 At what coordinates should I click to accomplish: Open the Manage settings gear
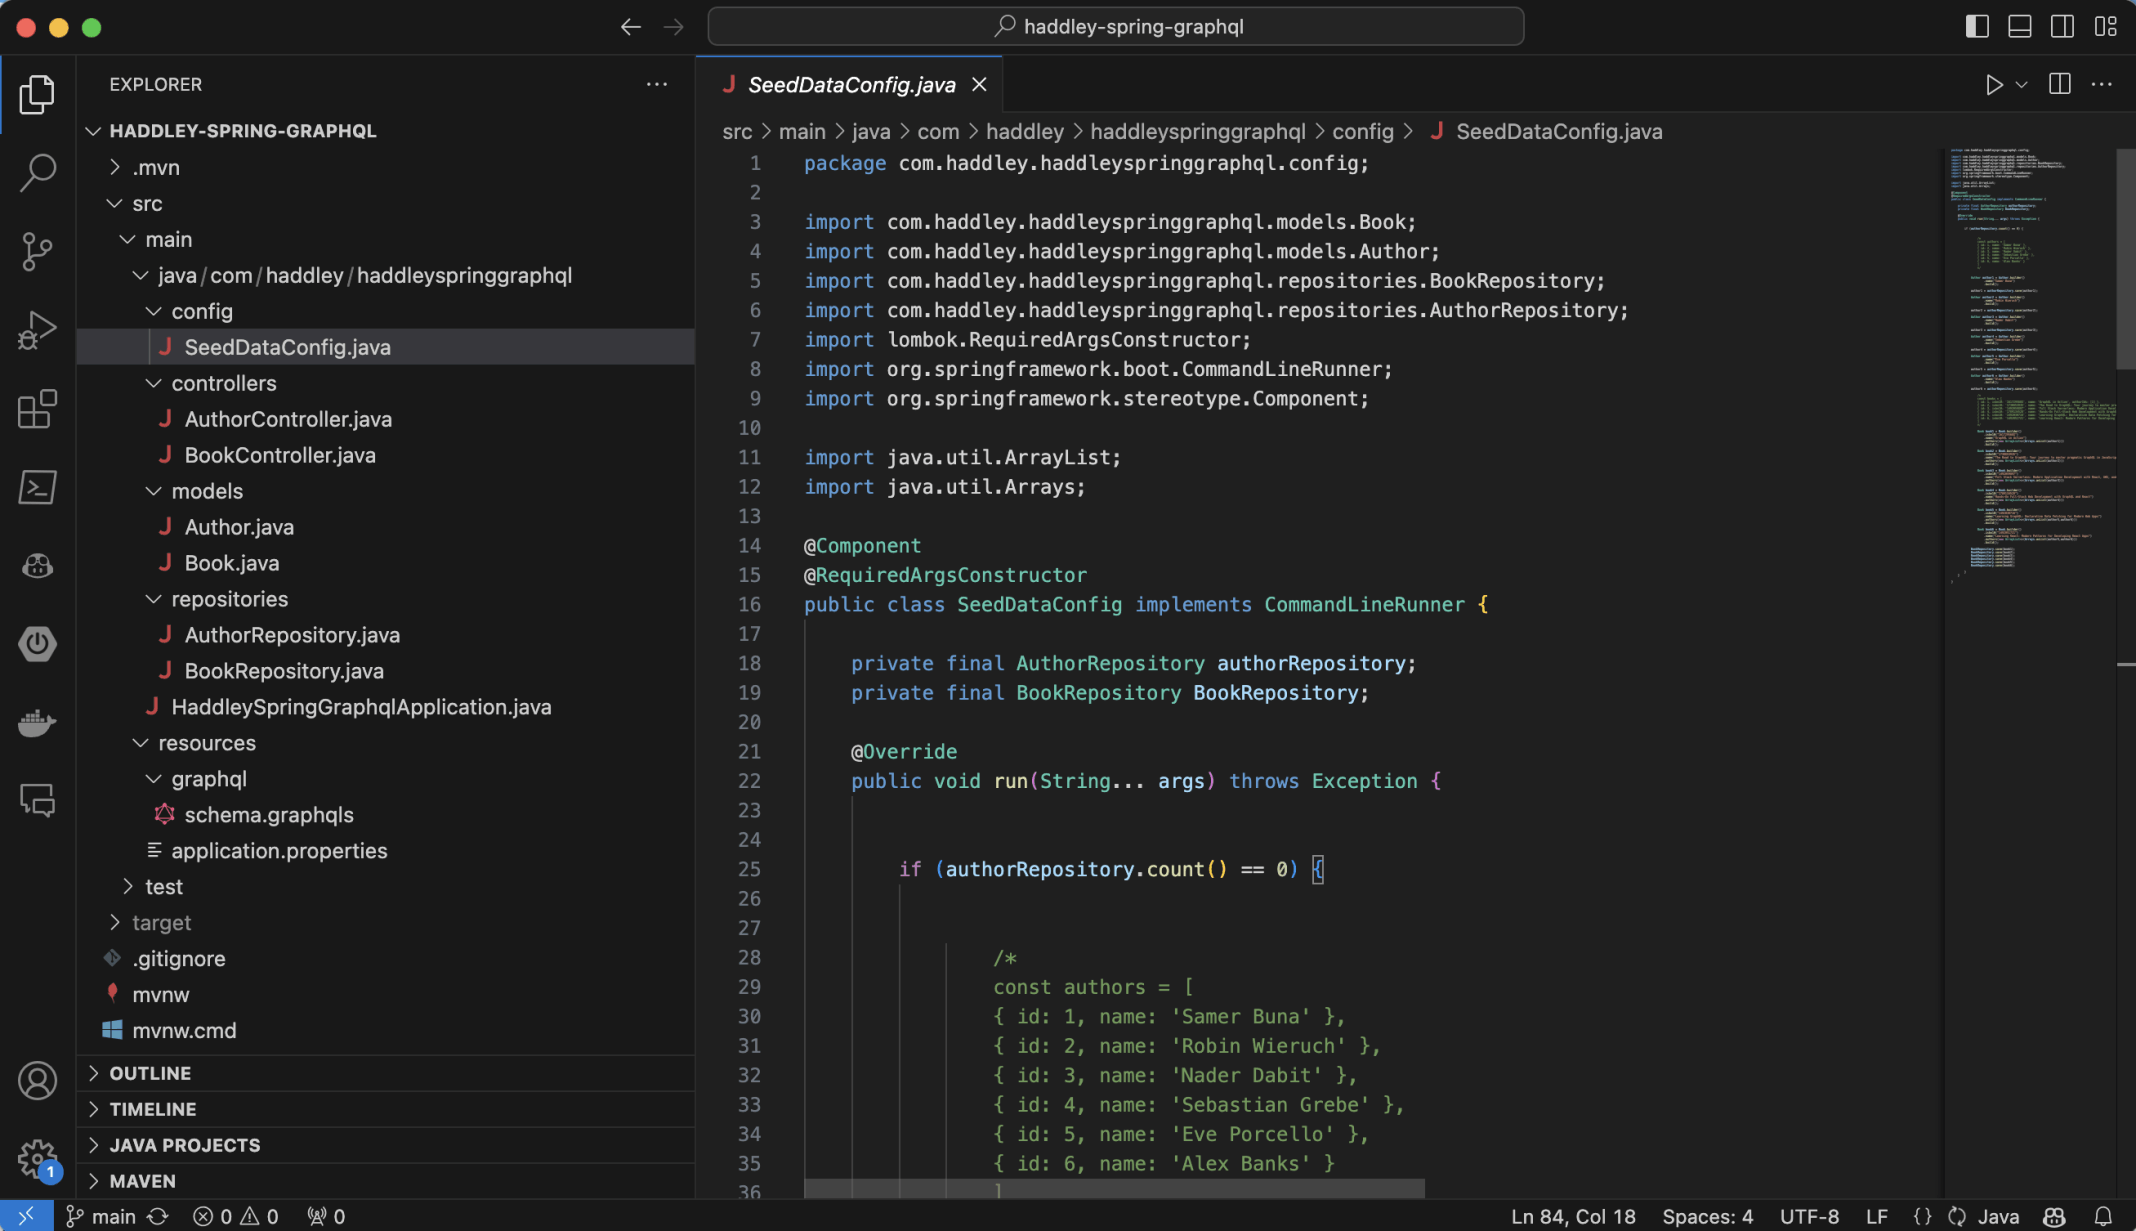[37, 1159]
